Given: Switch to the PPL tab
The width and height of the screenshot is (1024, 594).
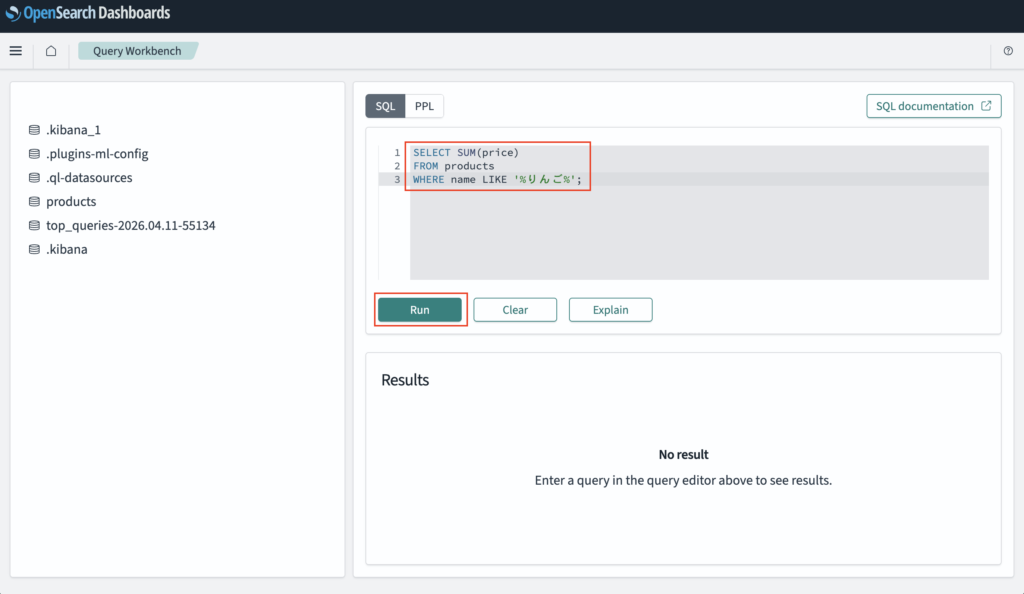Looking at the screenshot, I should (x=424, y=106).
